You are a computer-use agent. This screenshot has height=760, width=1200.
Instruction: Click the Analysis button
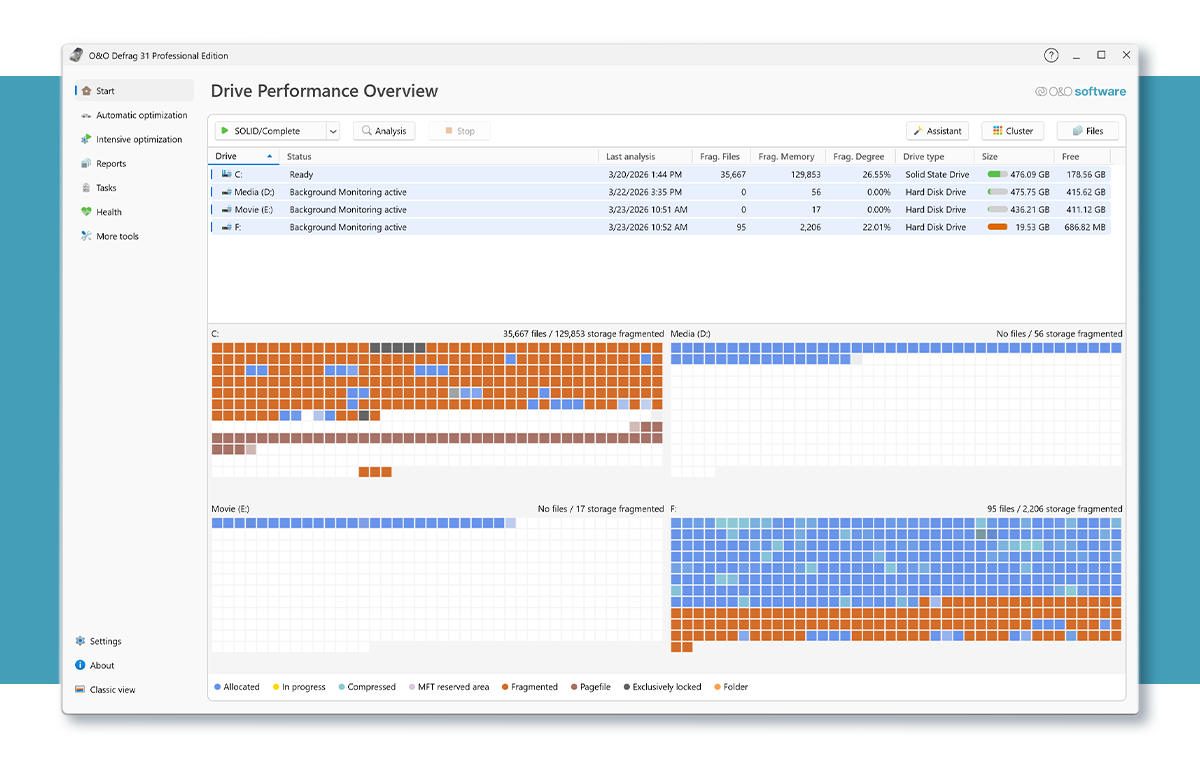tap(384, 131)
